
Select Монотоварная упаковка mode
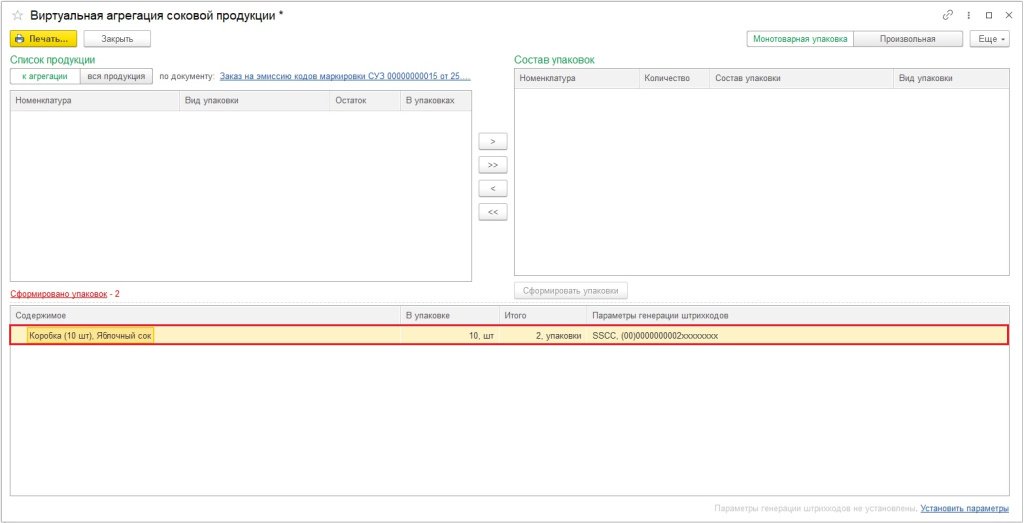point(800,38)
